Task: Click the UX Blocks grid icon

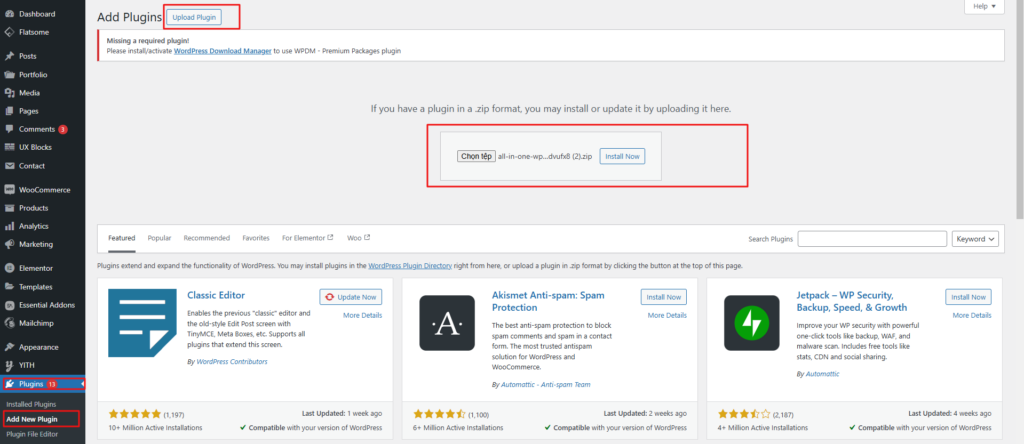Action: 9,148
